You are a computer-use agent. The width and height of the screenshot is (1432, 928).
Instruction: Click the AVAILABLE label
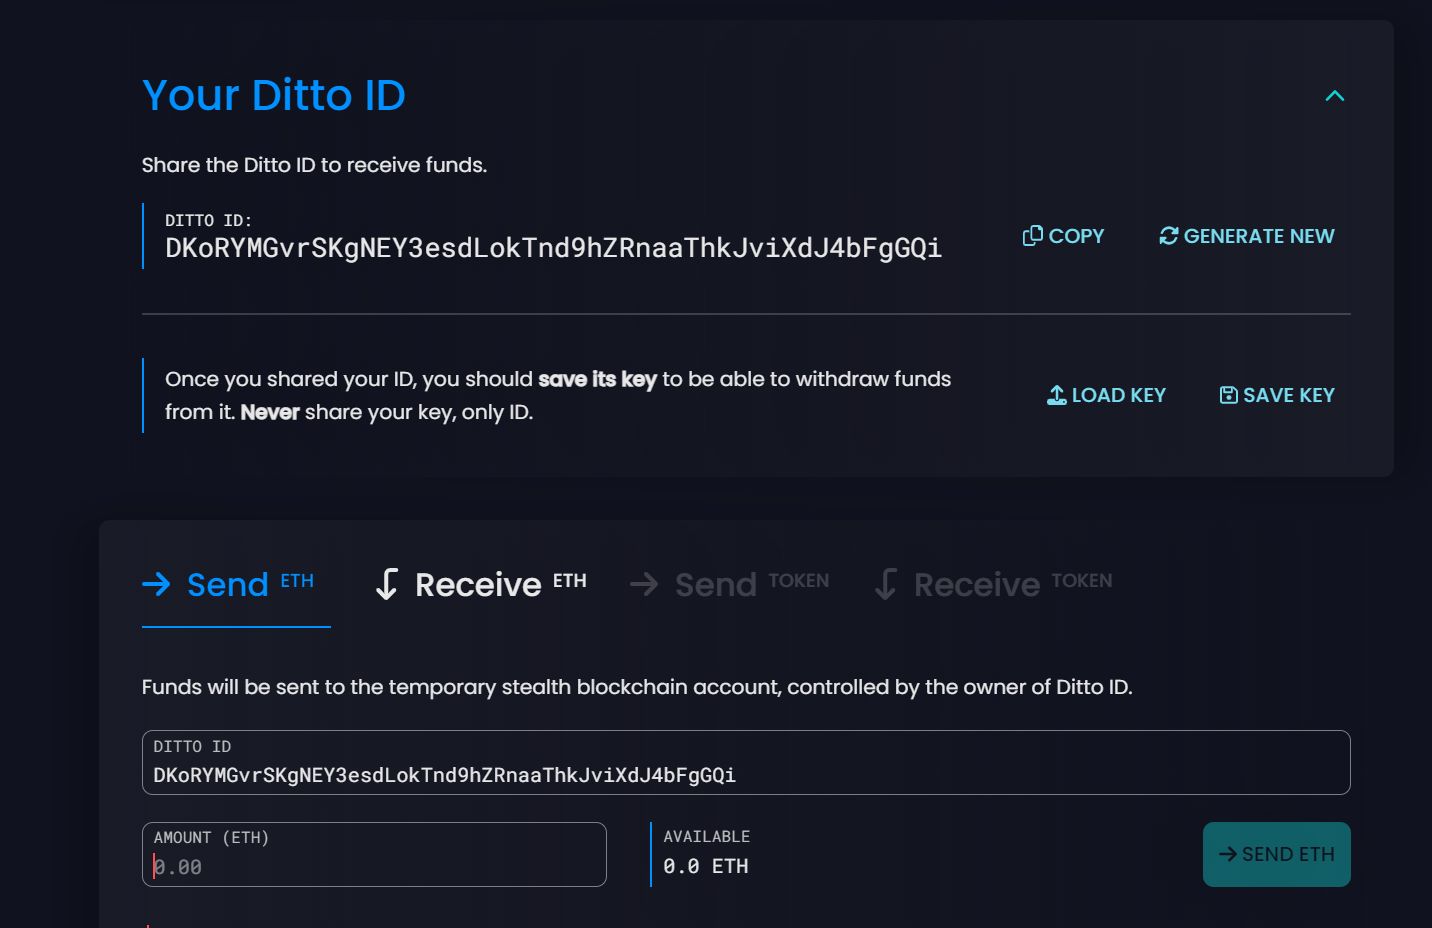tap(706, 836)
